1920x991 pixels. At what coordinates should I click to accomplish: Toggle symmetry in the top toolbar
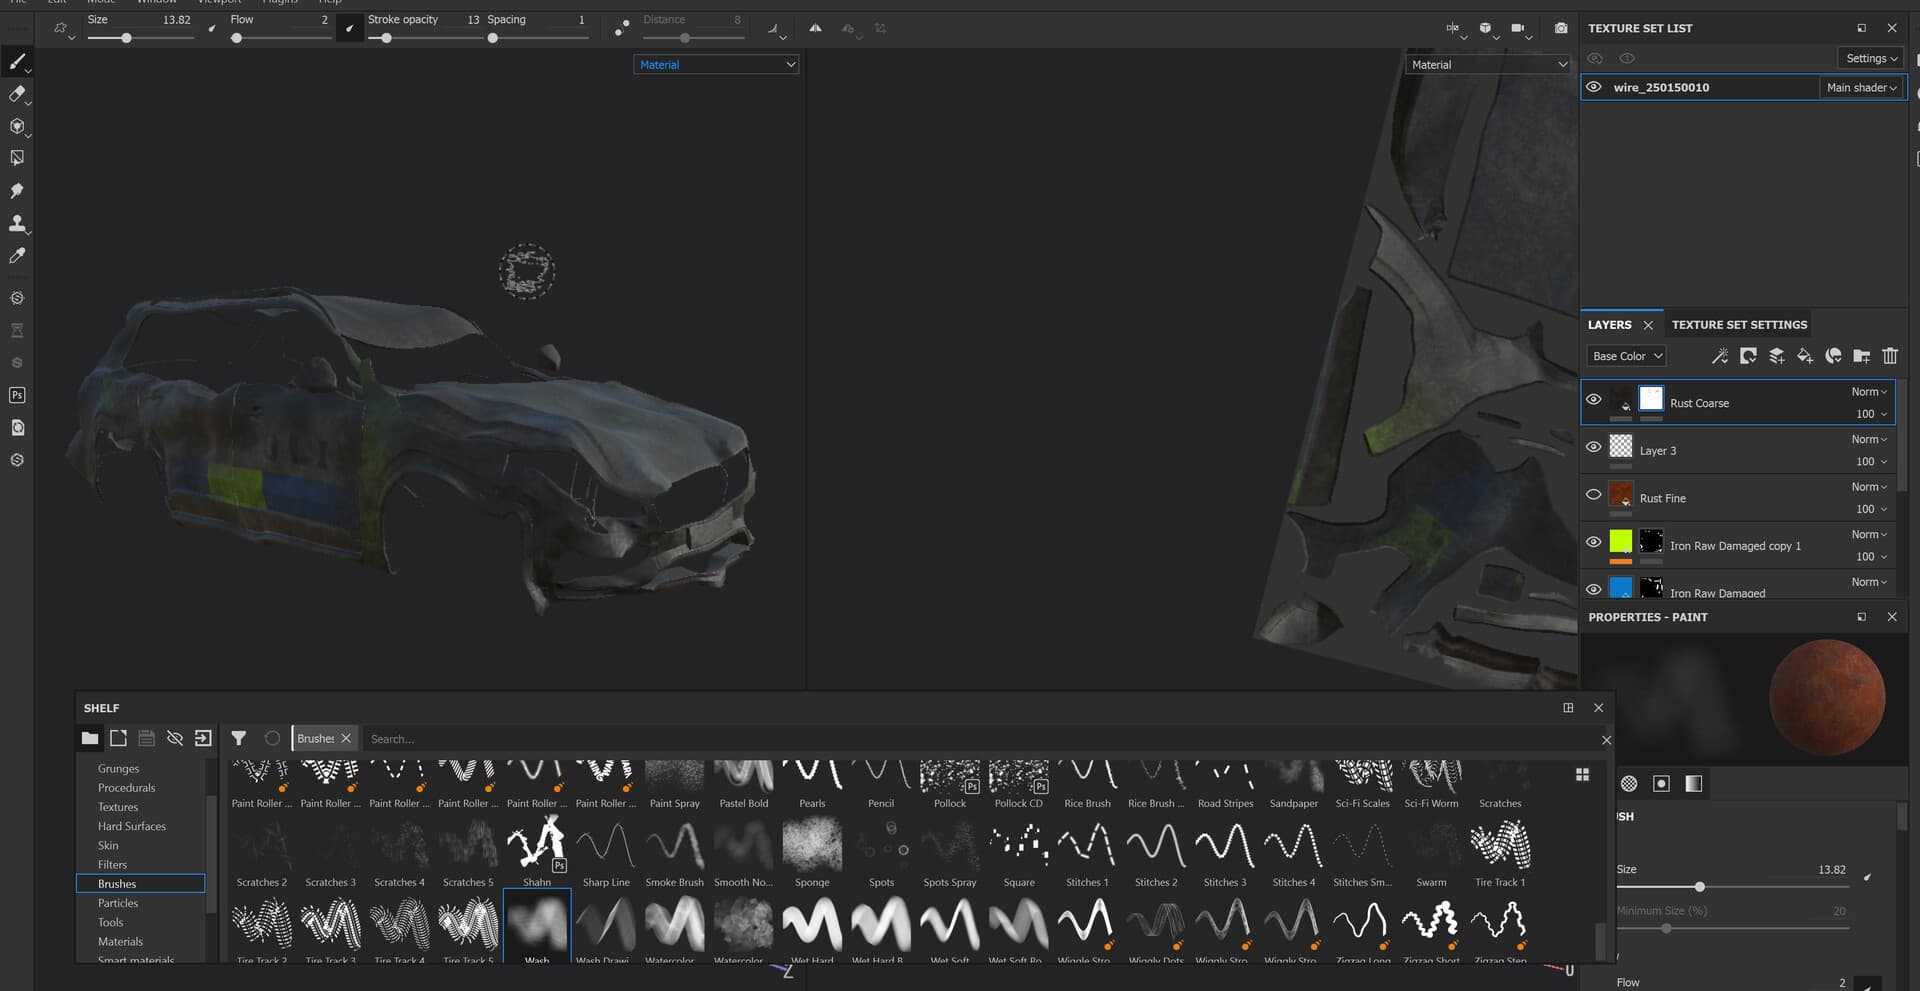815,28
